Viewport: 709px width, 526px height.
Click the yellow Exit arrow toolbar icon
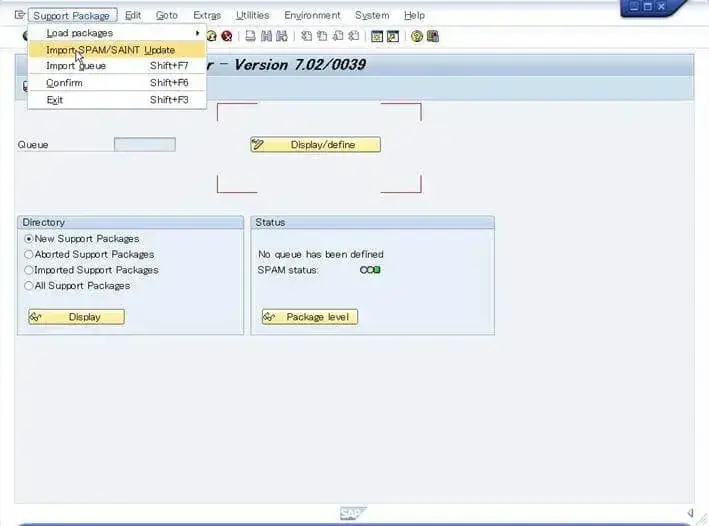coord(211,36)
